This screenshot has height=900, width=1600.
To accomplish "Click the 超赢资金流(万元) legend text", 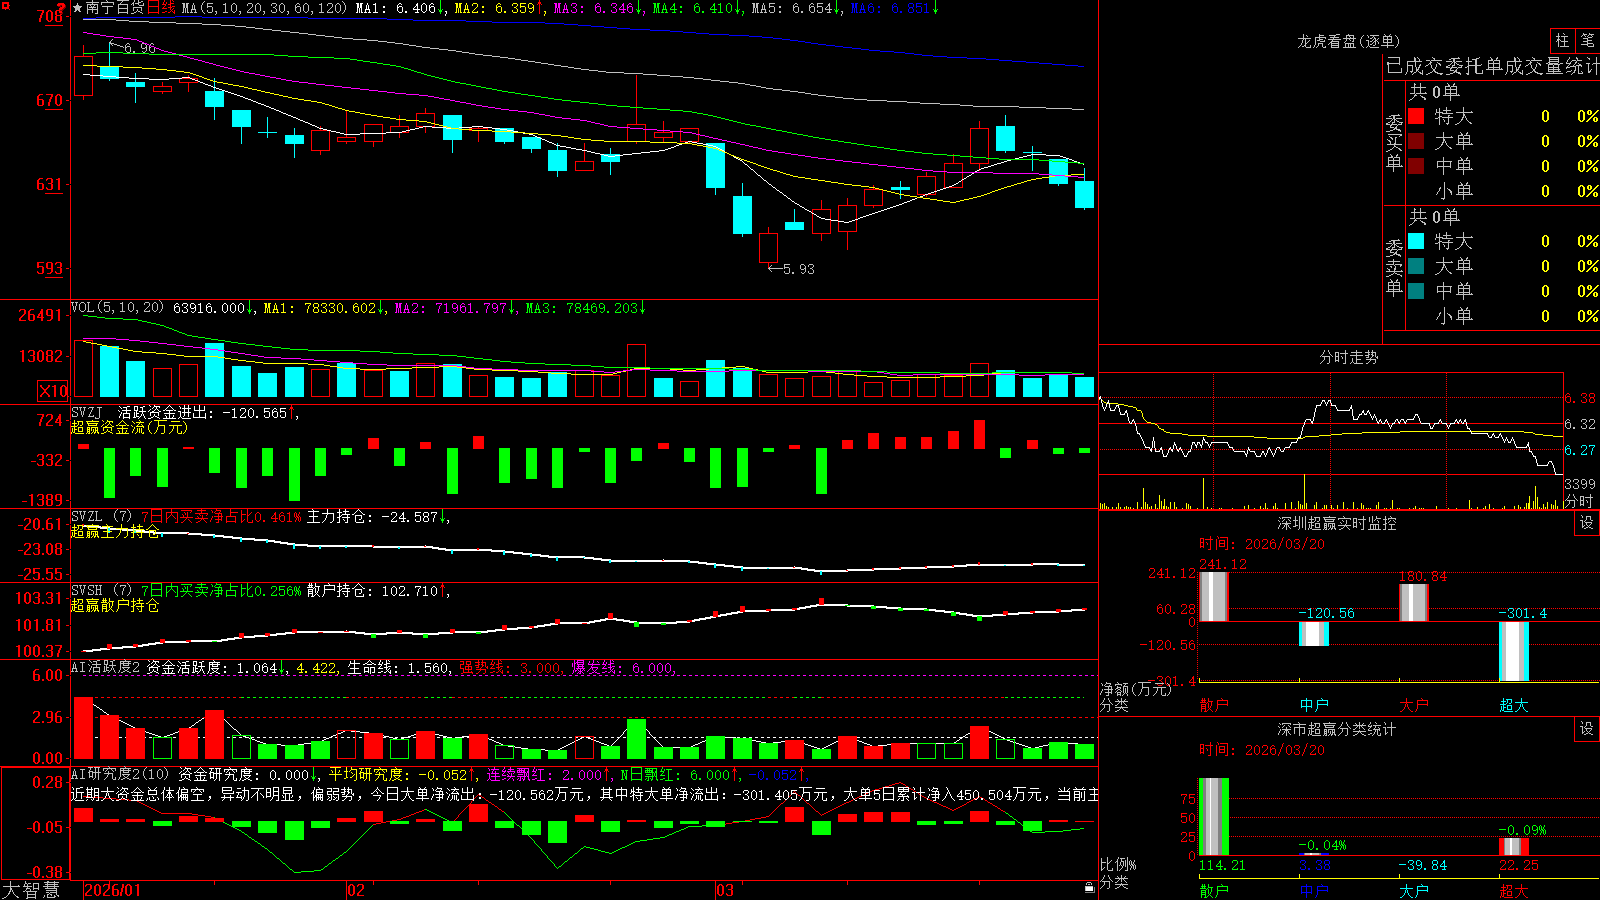I will [129, 427].
